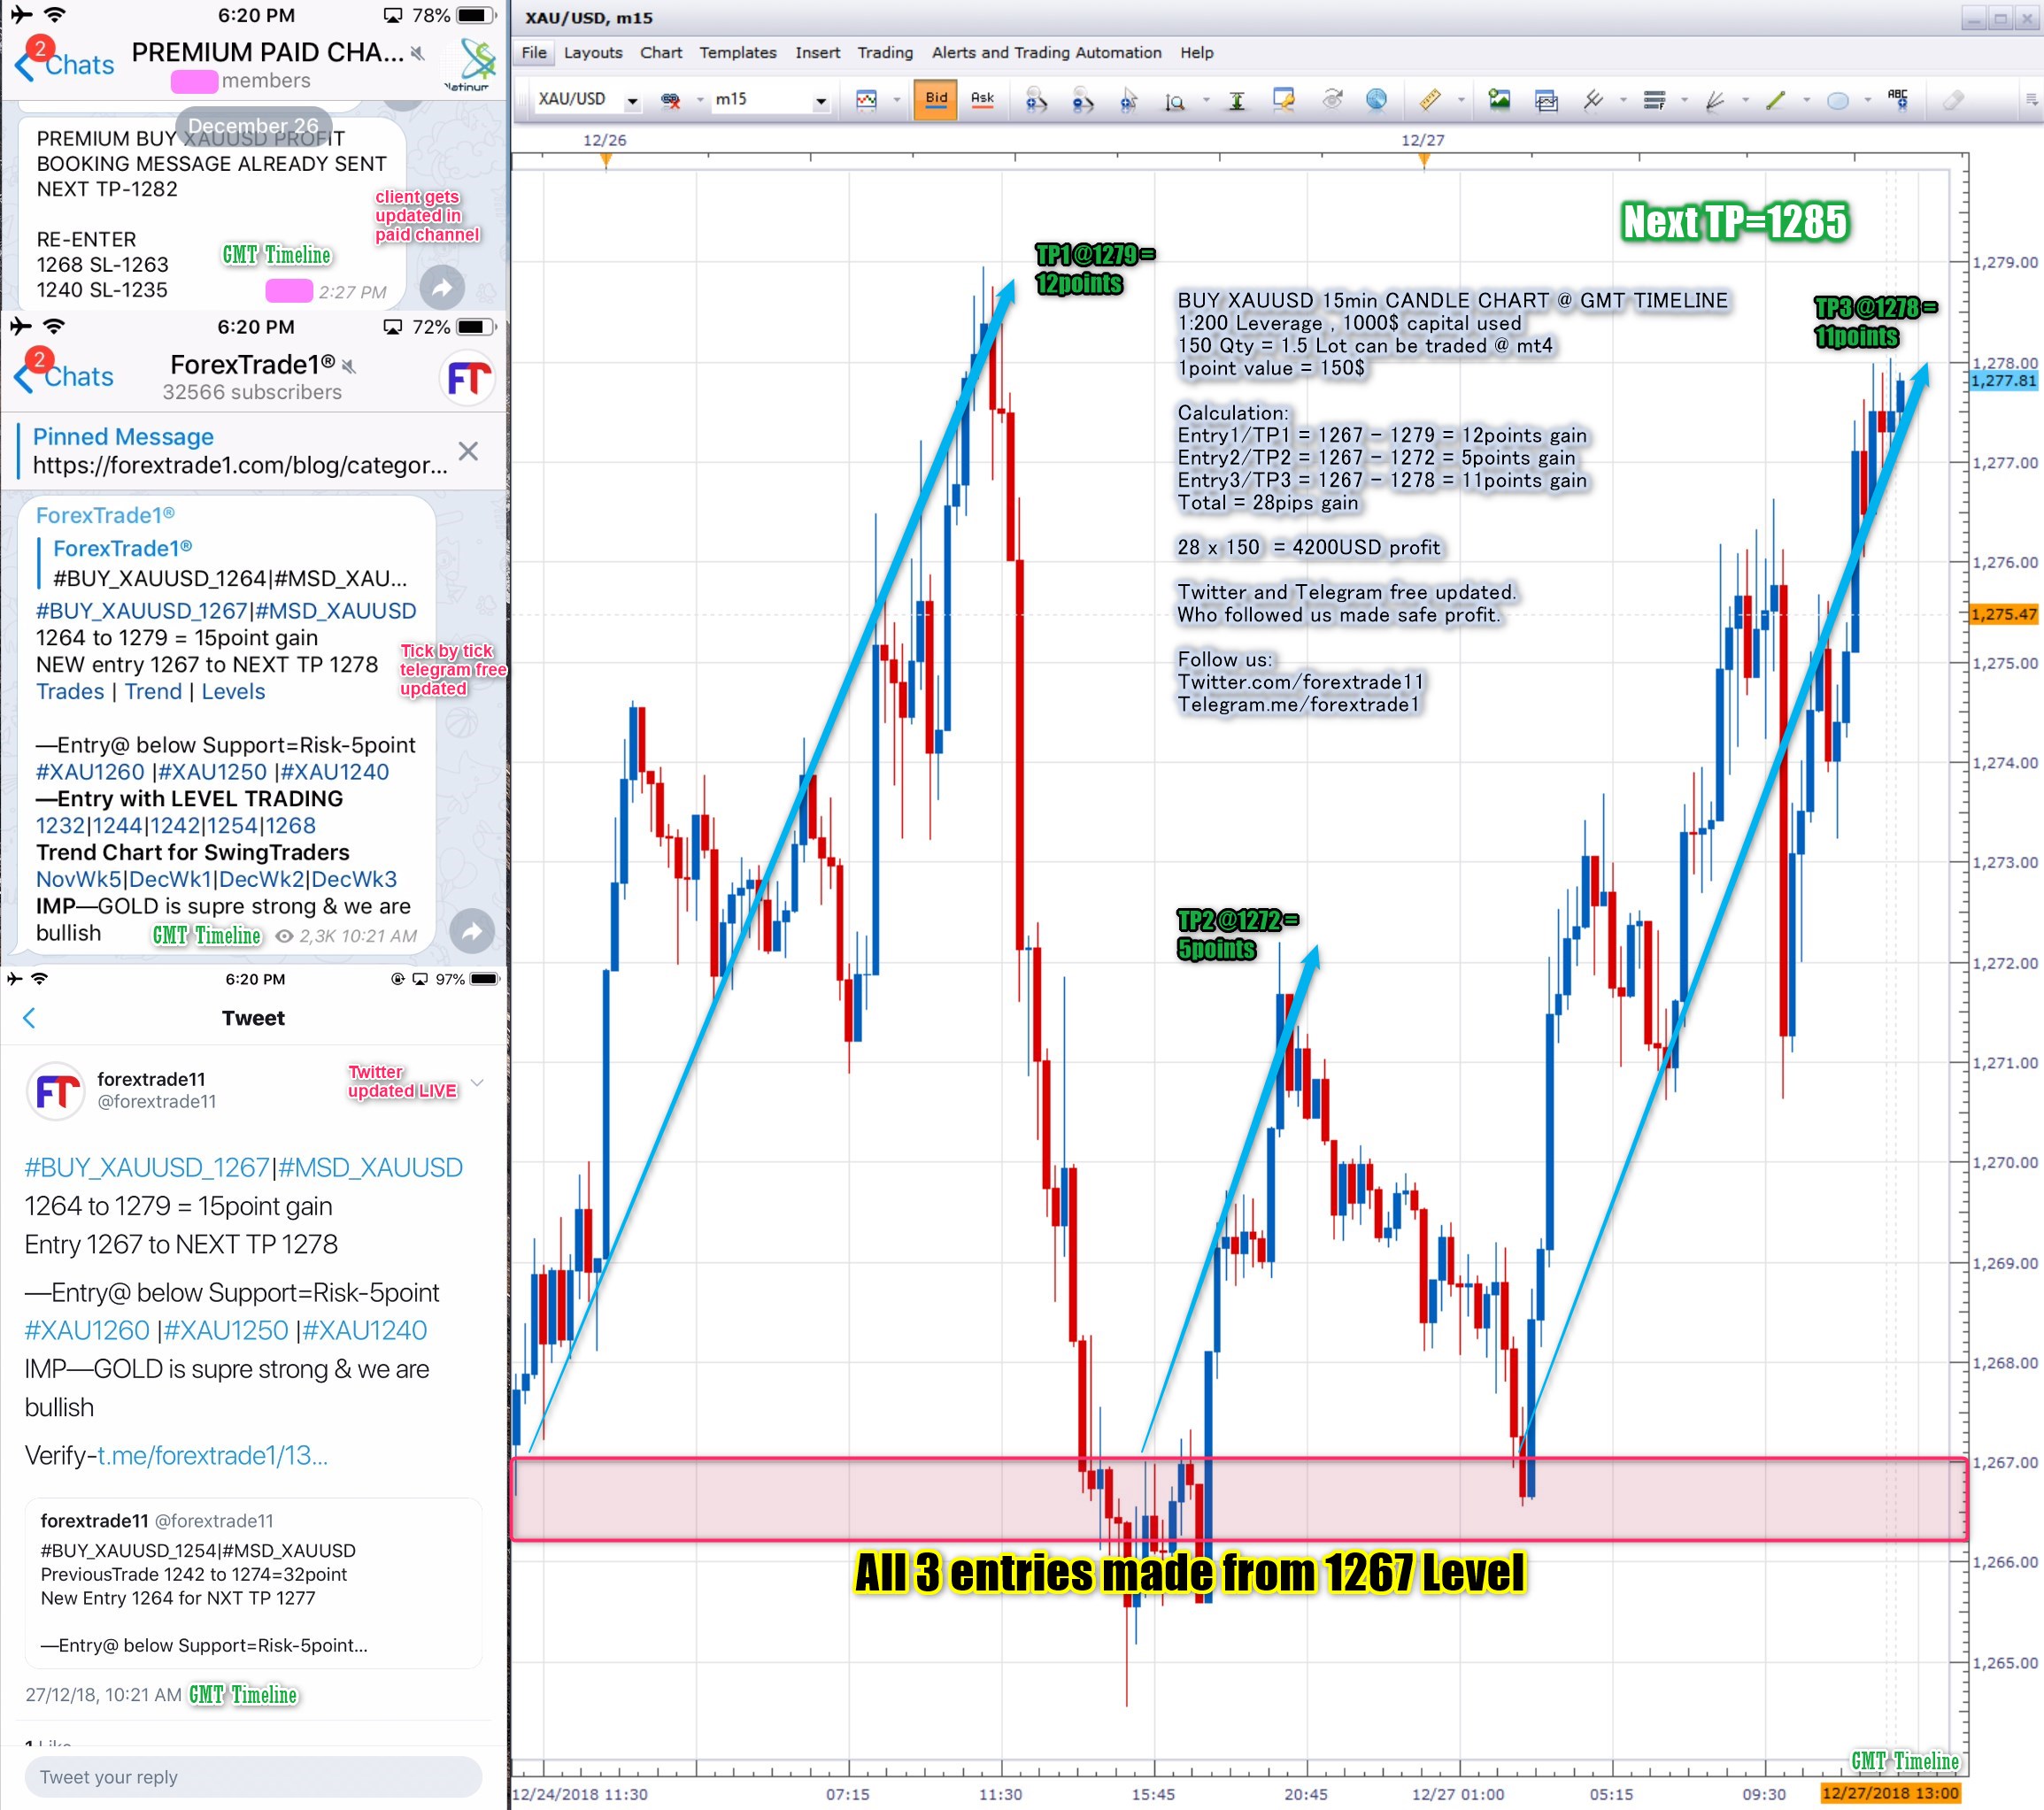Image resolution: width=2044 pixels, height=1810 pixels.
Task: Expand the chart type dropdown arrow
Action: pos(897,100)
